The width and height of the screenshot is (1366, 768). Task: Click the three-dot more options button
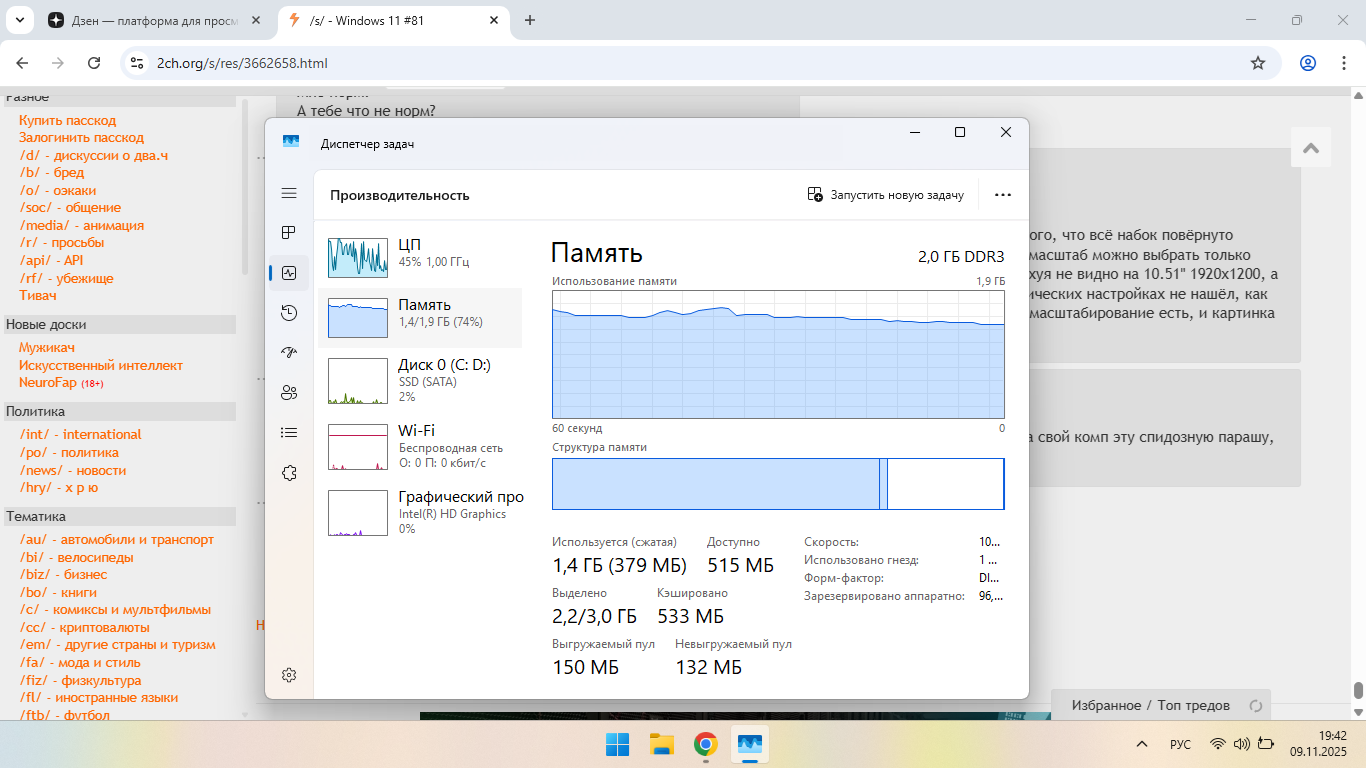click(x=1003, y=195)
